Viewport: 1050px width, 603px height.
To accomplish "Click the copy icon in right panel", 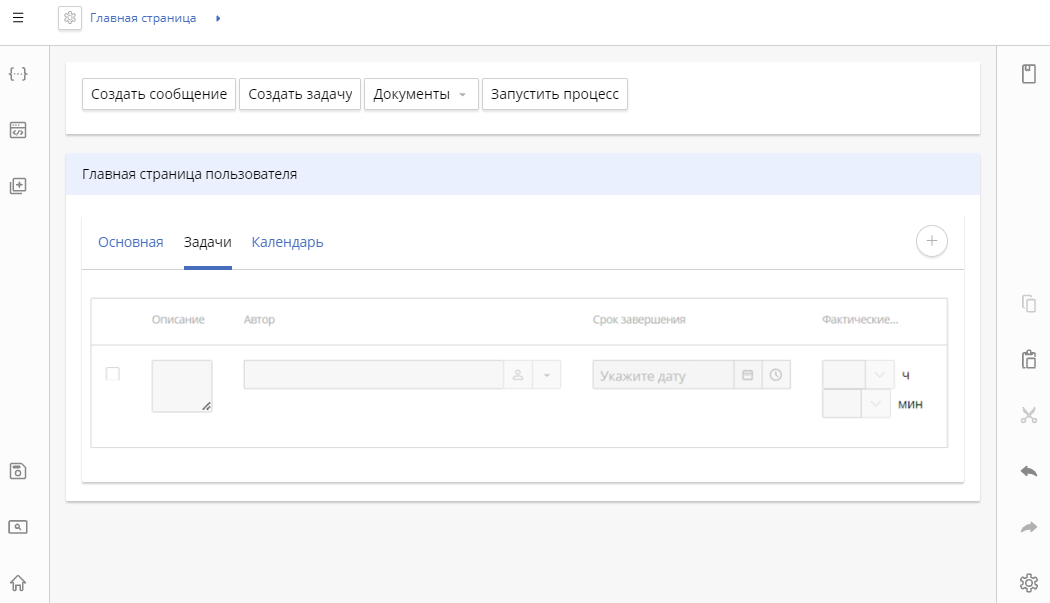I will click(1029, 304).
